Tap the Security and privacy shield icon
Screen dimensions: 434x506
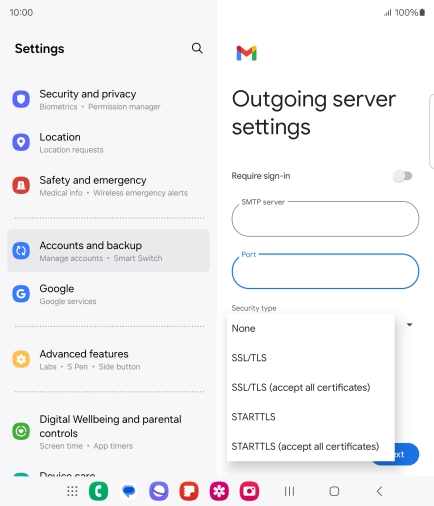[x=21, y=99]
